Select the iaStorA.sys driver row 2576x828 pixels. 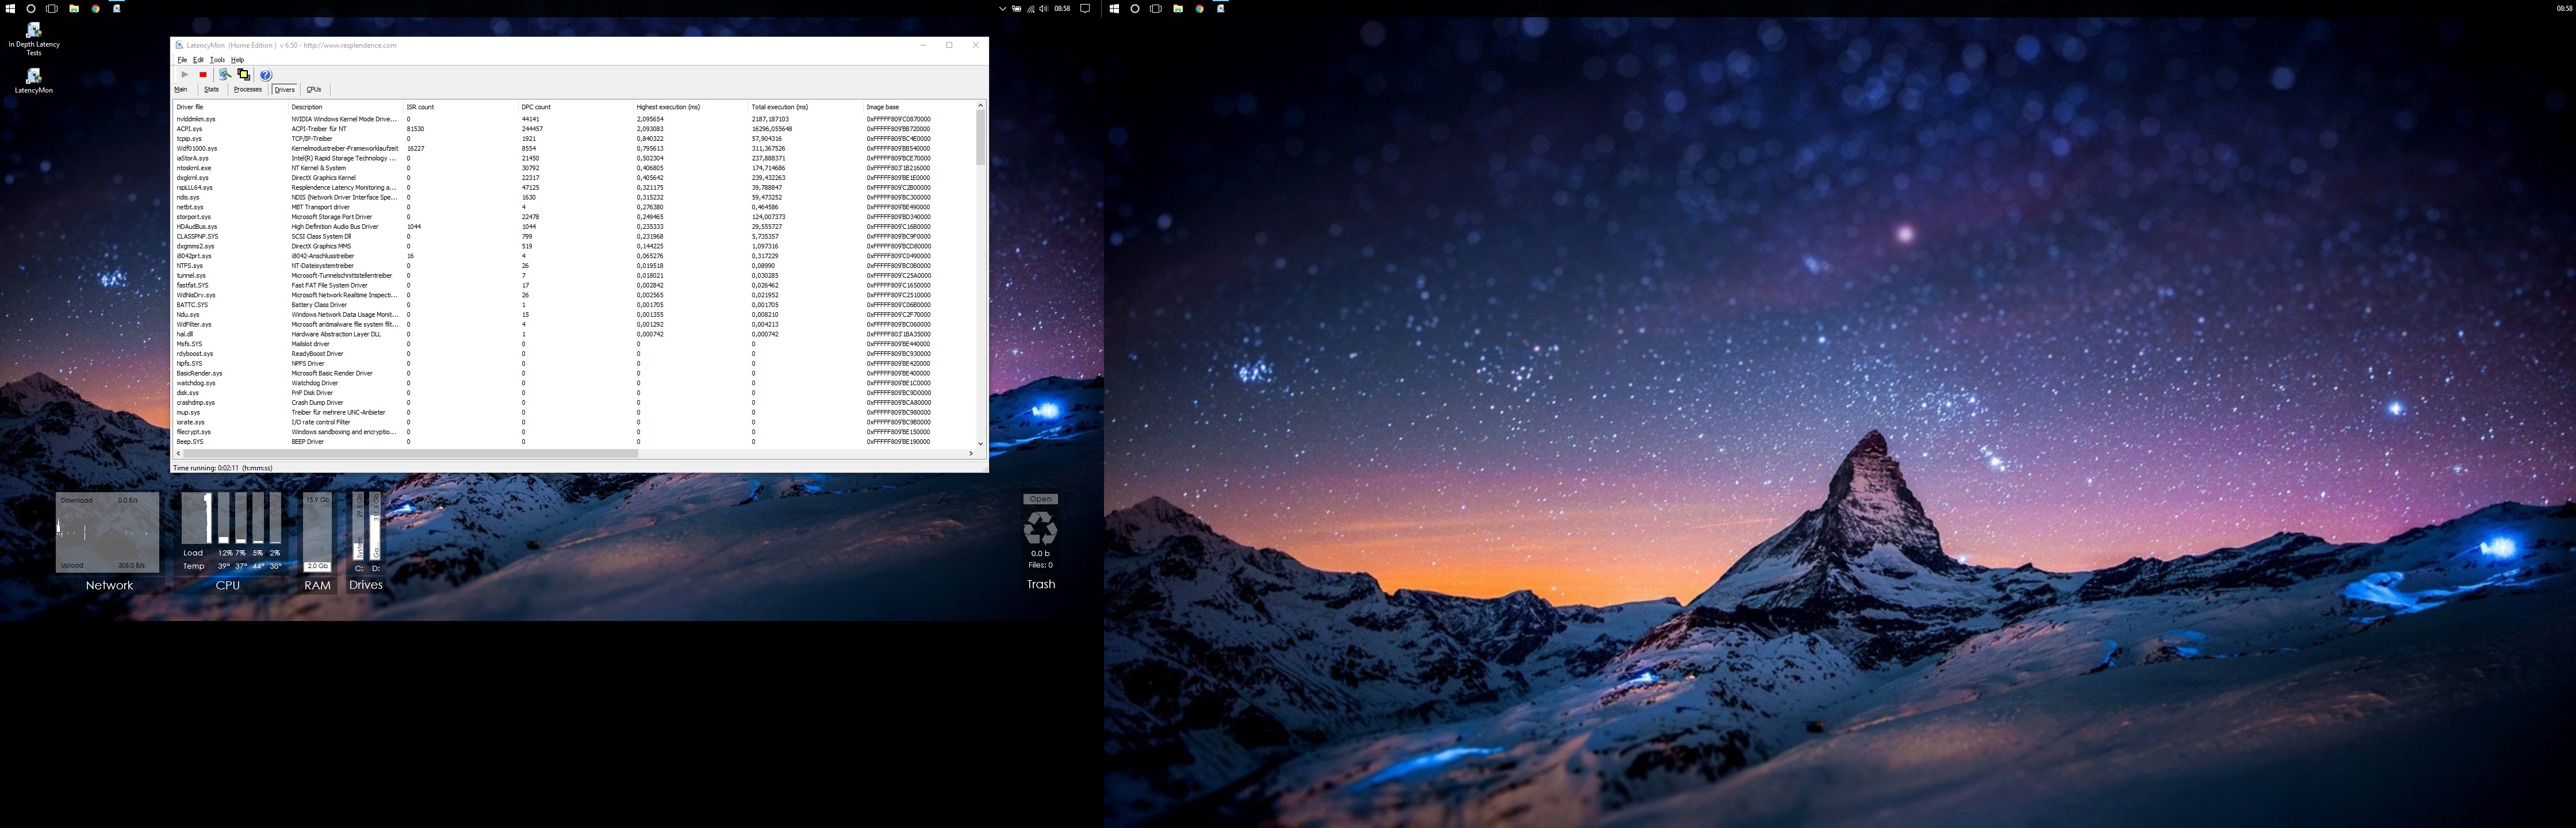(574, 158)
